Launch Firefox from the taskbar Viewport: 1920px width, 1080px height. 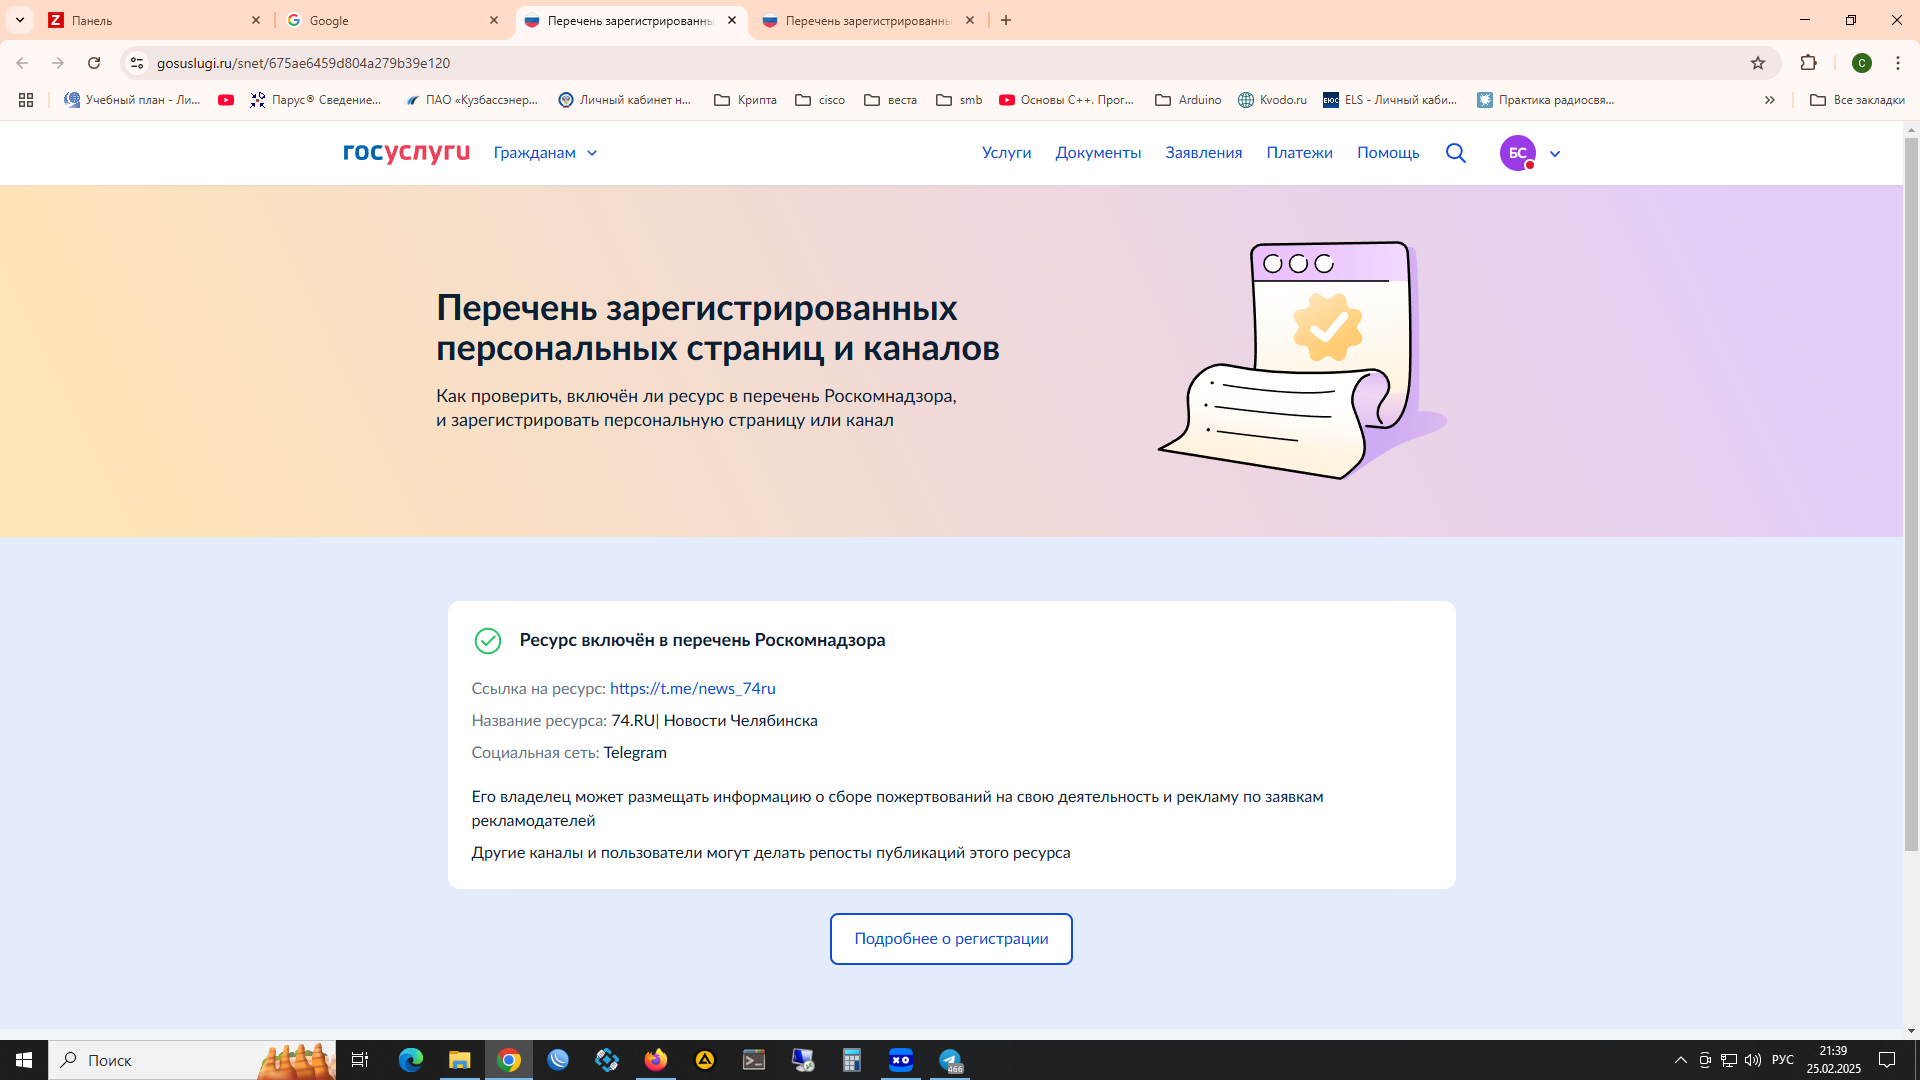[x=656, y=1060]
